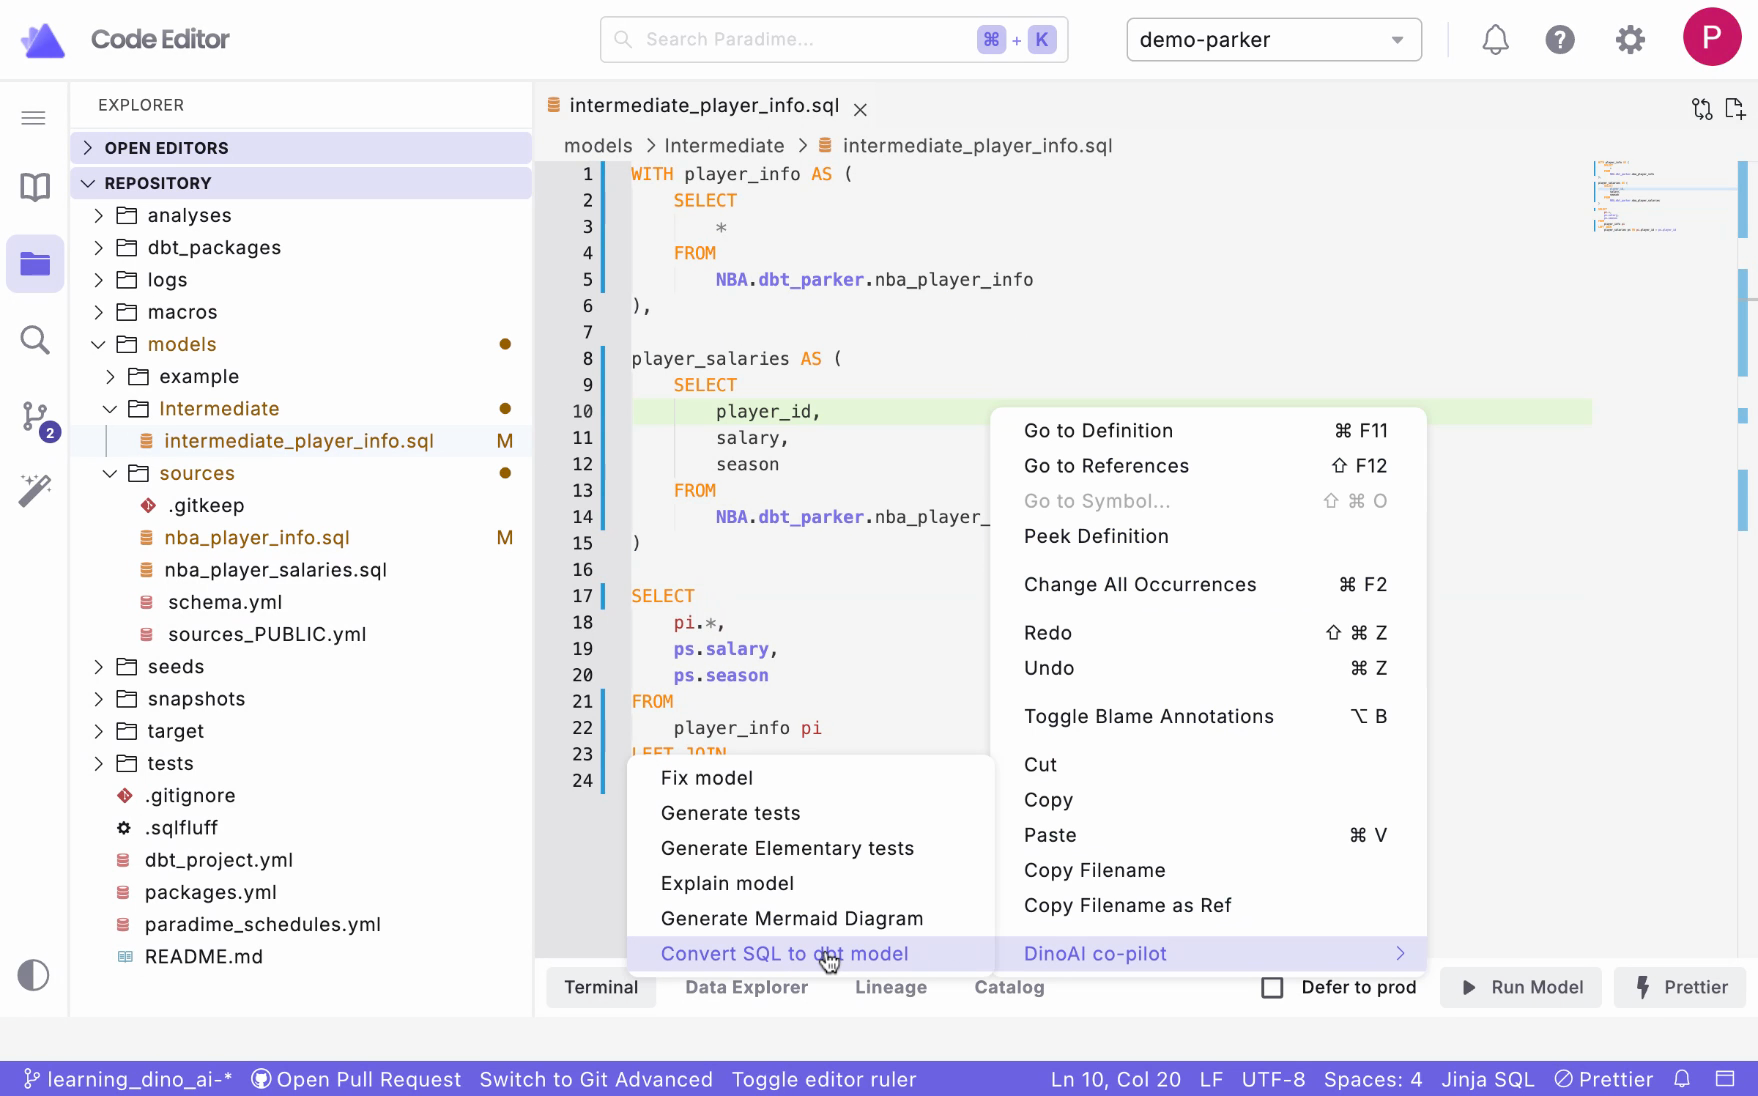The width and height of the screenshot is (1758, 1096).
Task: Click the new file icon above the editor
Action: pos(1735,108)
